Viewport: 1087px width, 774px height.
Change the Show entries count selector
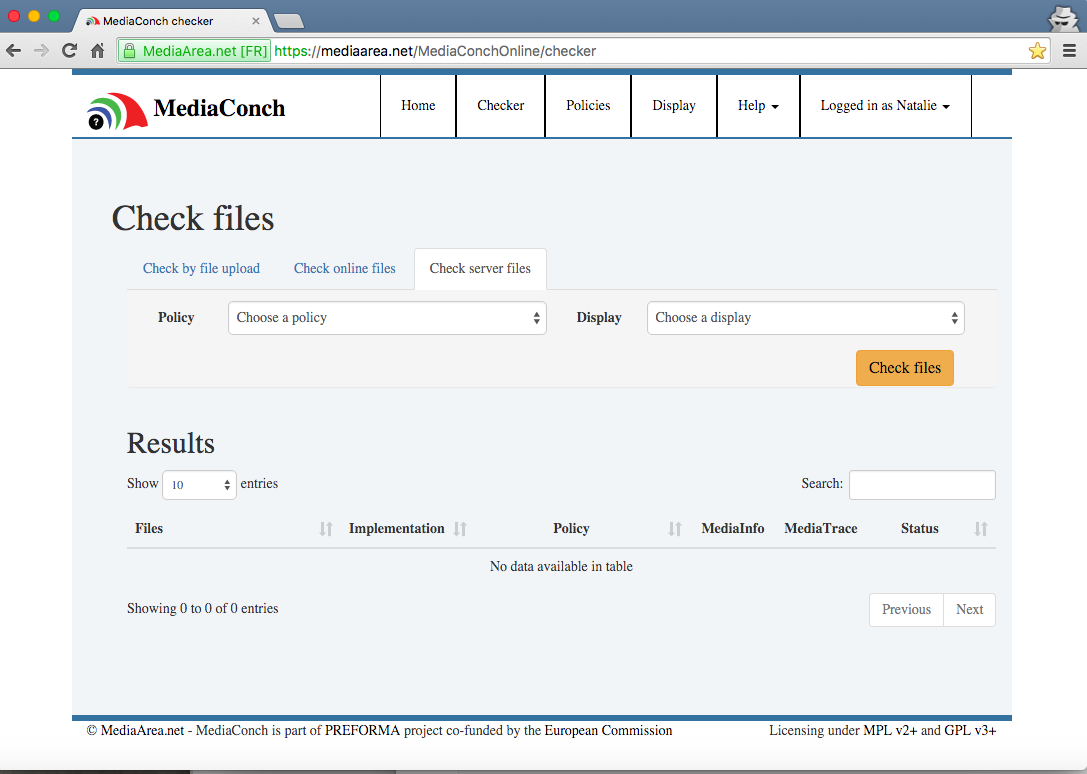pyautogui.click(x=199, y=485)
